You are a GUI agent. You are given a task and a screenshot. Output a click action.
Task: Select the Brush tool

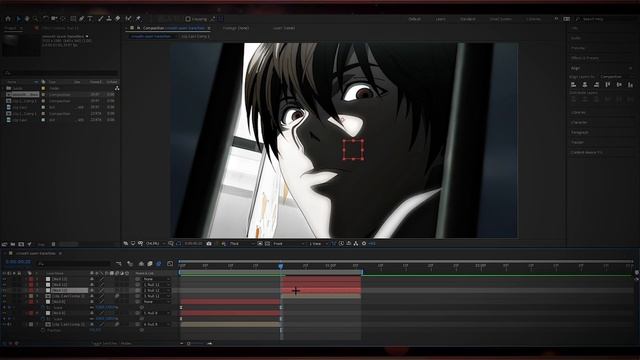tap(101, 19)
